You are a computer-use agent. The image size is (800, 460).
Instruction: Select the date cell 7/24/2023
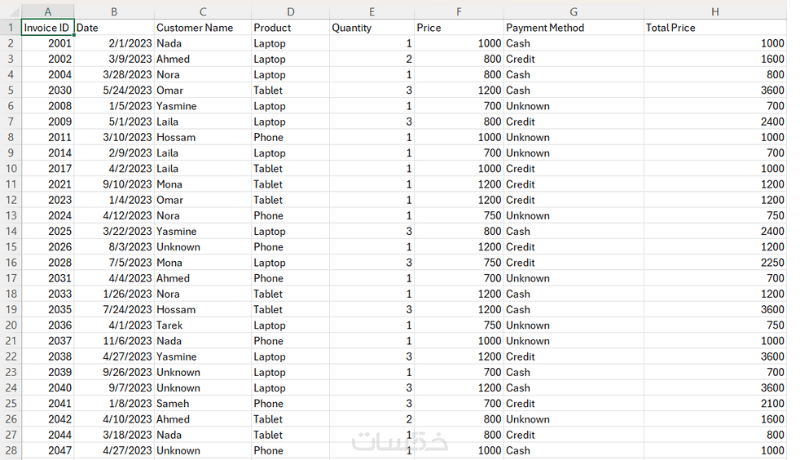click(114, 310)
